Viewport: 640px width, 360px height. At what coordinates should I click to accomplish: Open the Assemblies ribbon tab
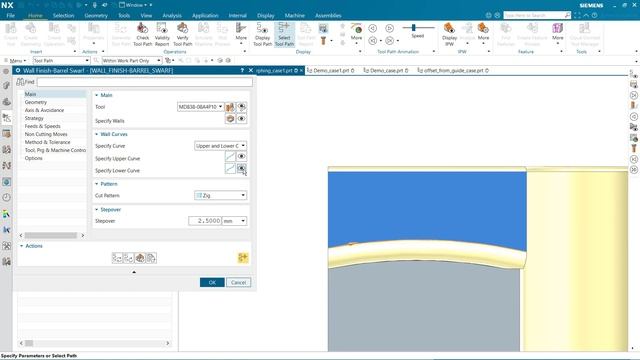328,16
